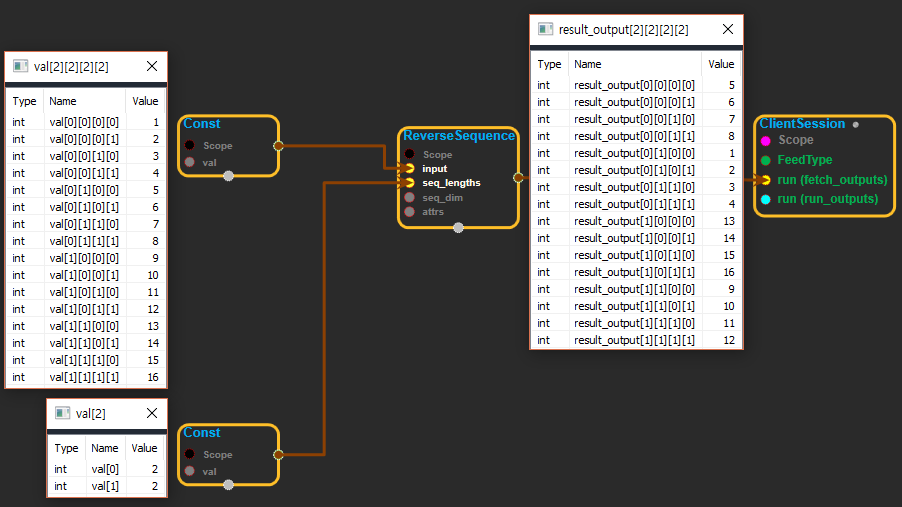Image resolution: width=902 pixels, height=507 pixels.
Task: Expand the top Const node bottom handle
Action: coord(229,176)
